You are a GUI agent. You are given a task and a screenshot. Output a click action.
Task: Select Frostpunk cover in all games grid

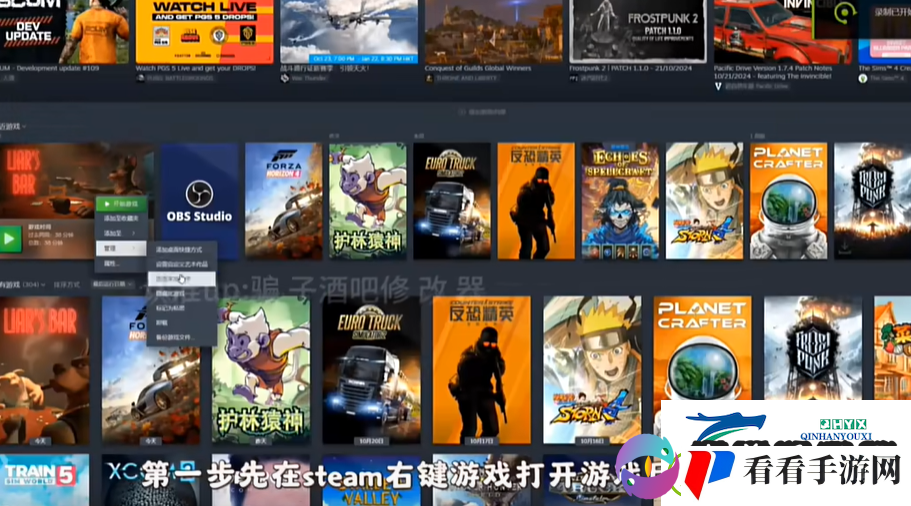point(813,349)
